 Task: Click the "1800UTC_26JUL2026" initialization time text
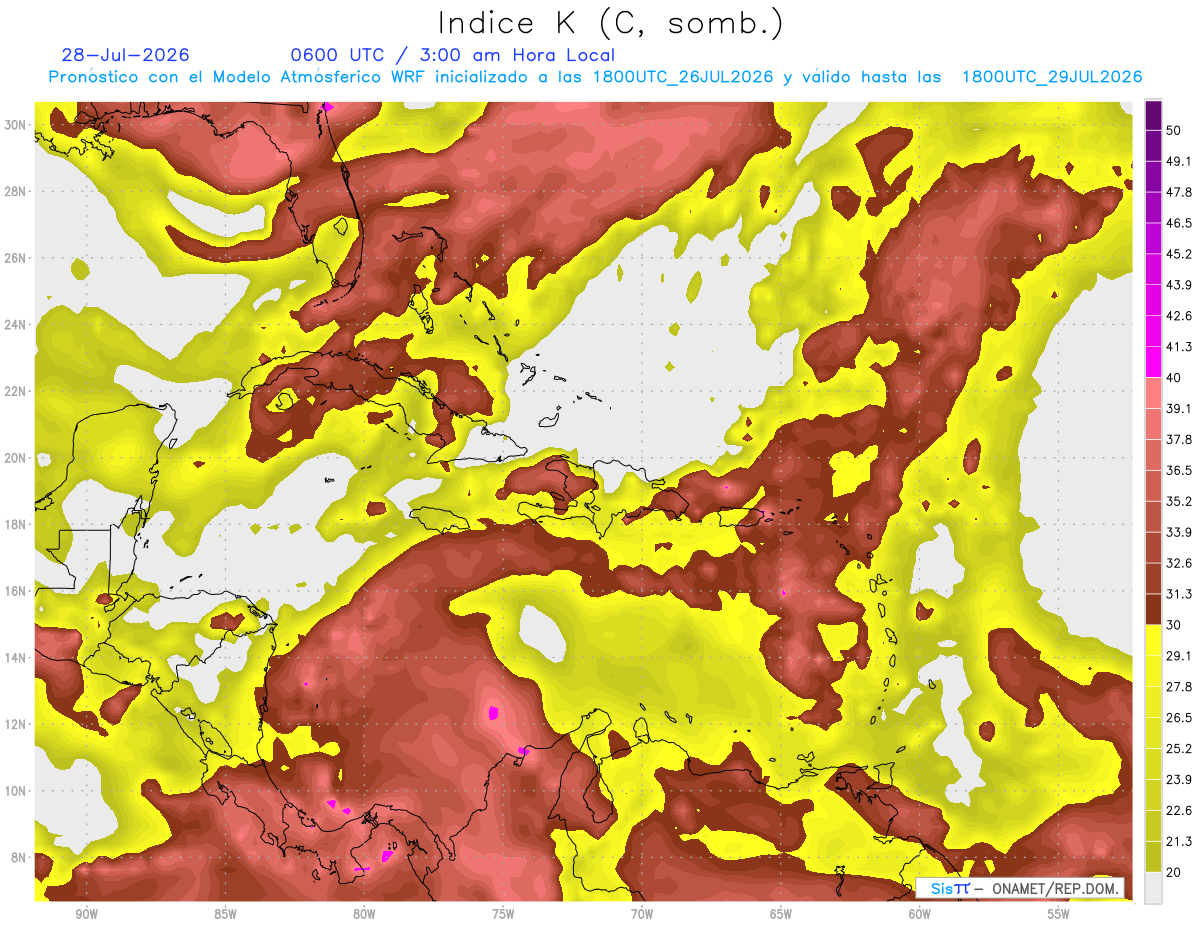pos(683,77)
